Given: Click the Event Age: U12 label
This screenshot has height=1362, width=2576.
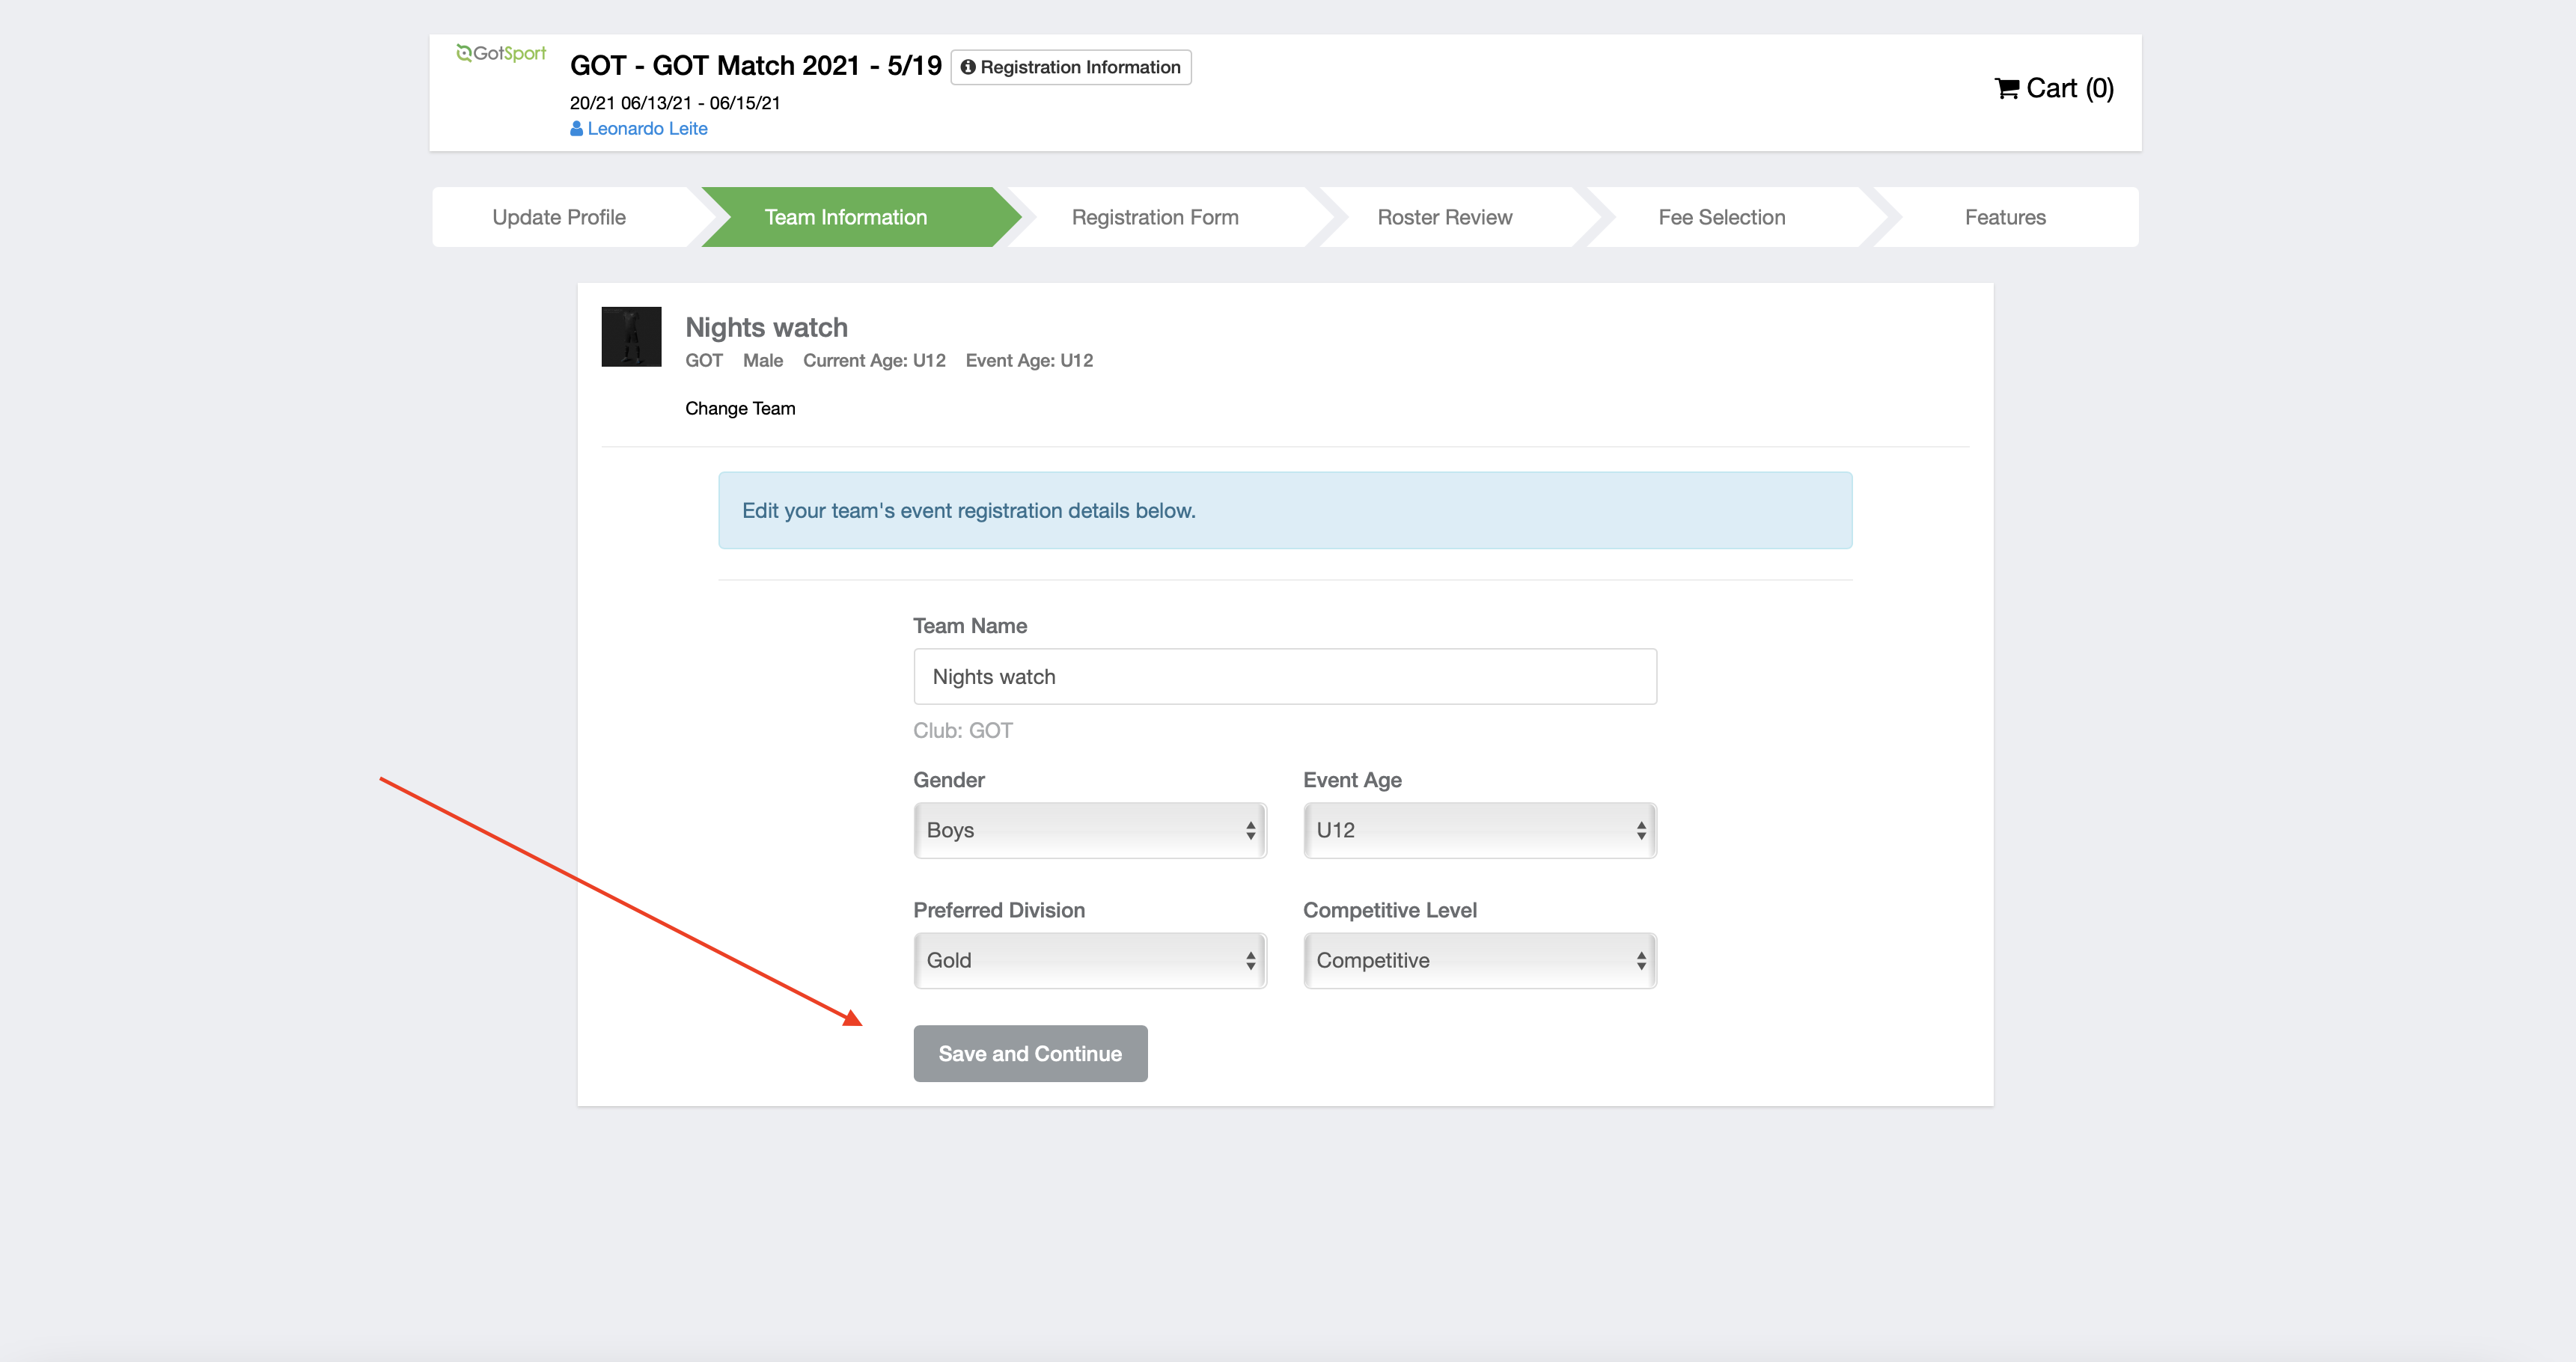Looking at the screenshot, I should pos(1029,360).
